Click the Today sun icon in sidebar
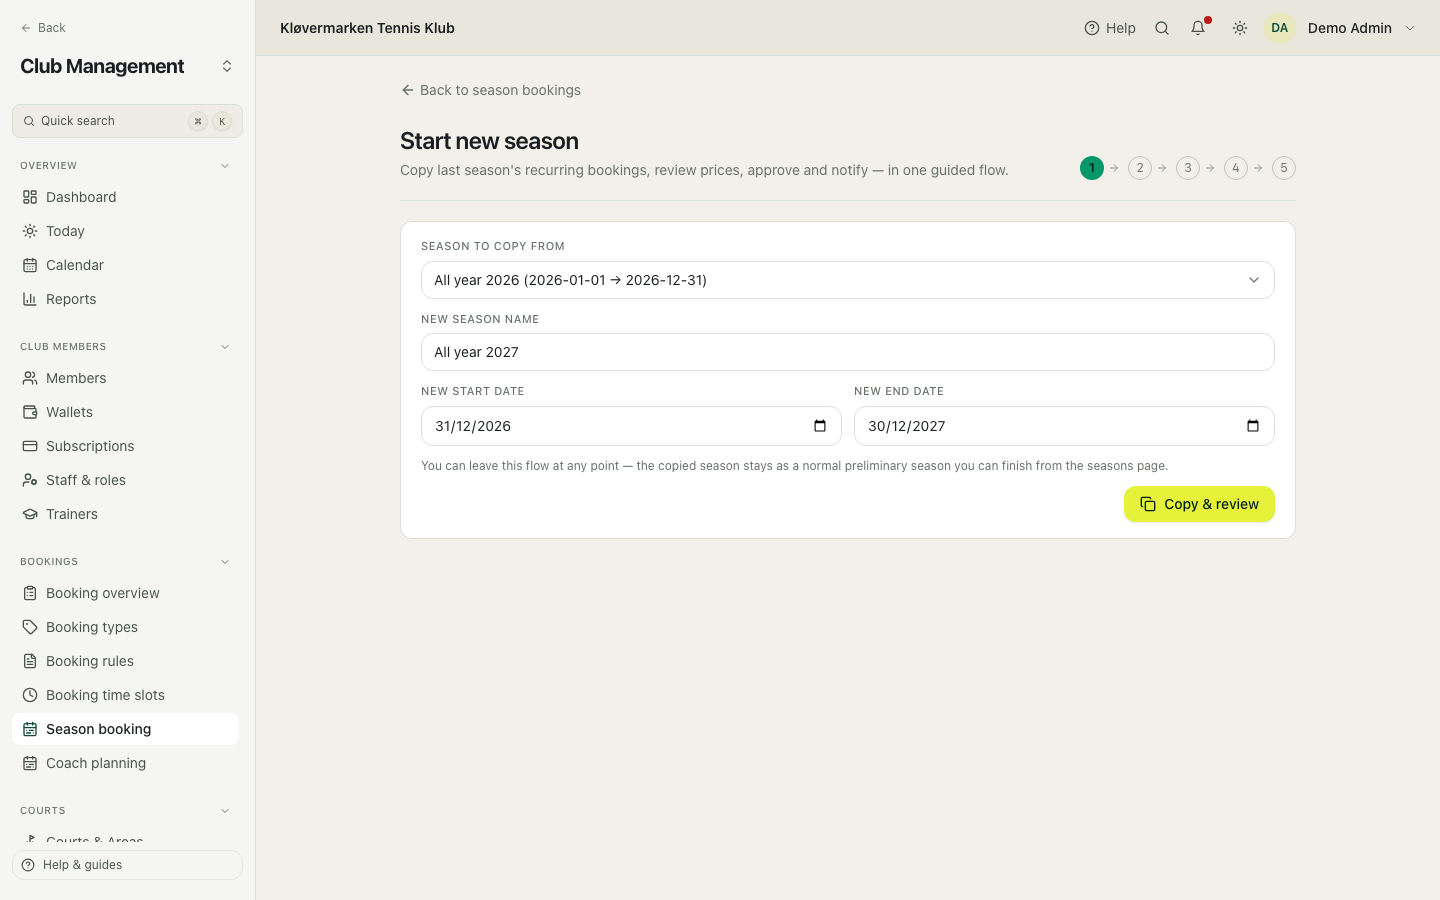This screenshot has width=1440, height=900. click(x=30, y=231)
